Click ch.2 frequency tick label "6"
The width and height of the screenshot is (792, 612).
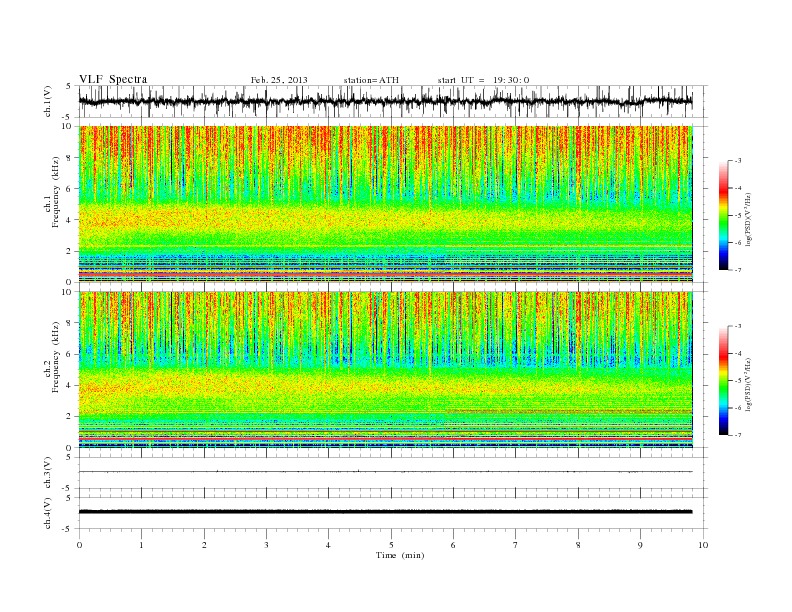[70, 354]
